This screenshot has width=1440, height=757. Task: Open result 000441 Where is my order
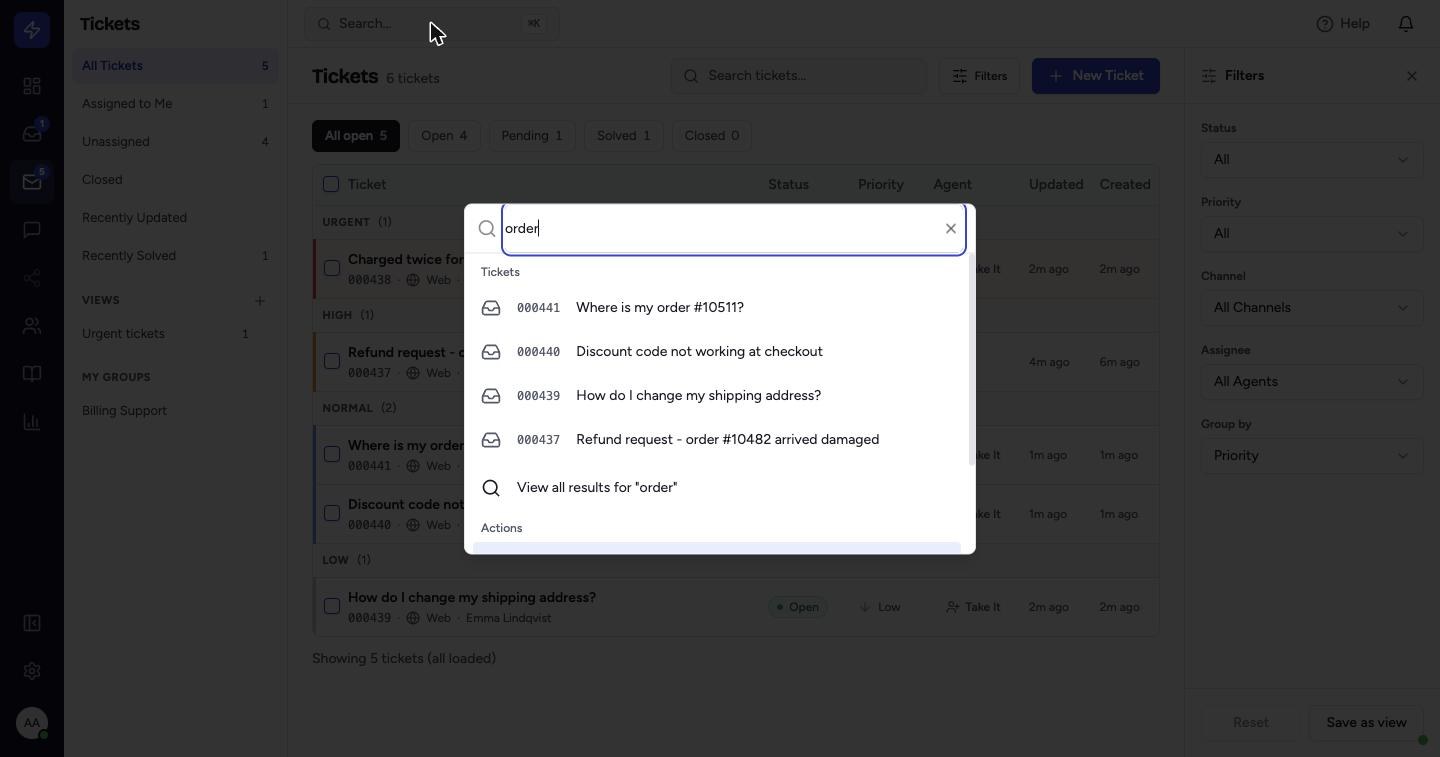(x=717, y=308)
